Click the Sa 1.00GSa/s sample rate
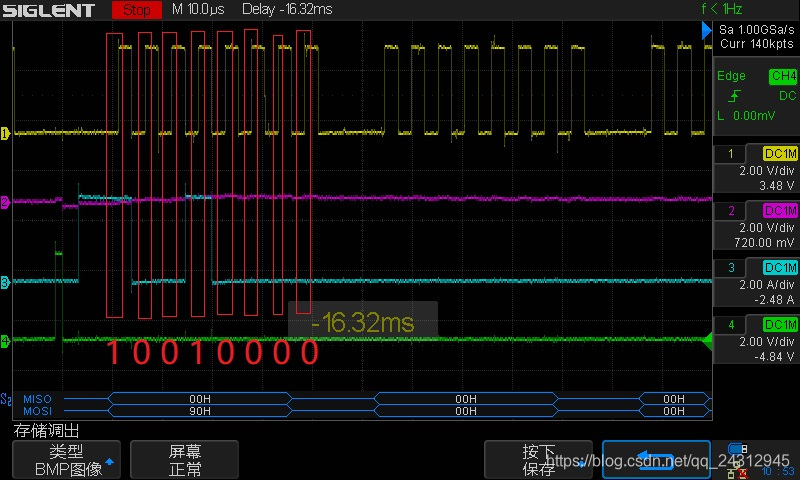This screenshot has width=800, height=480. pos(757,30)
